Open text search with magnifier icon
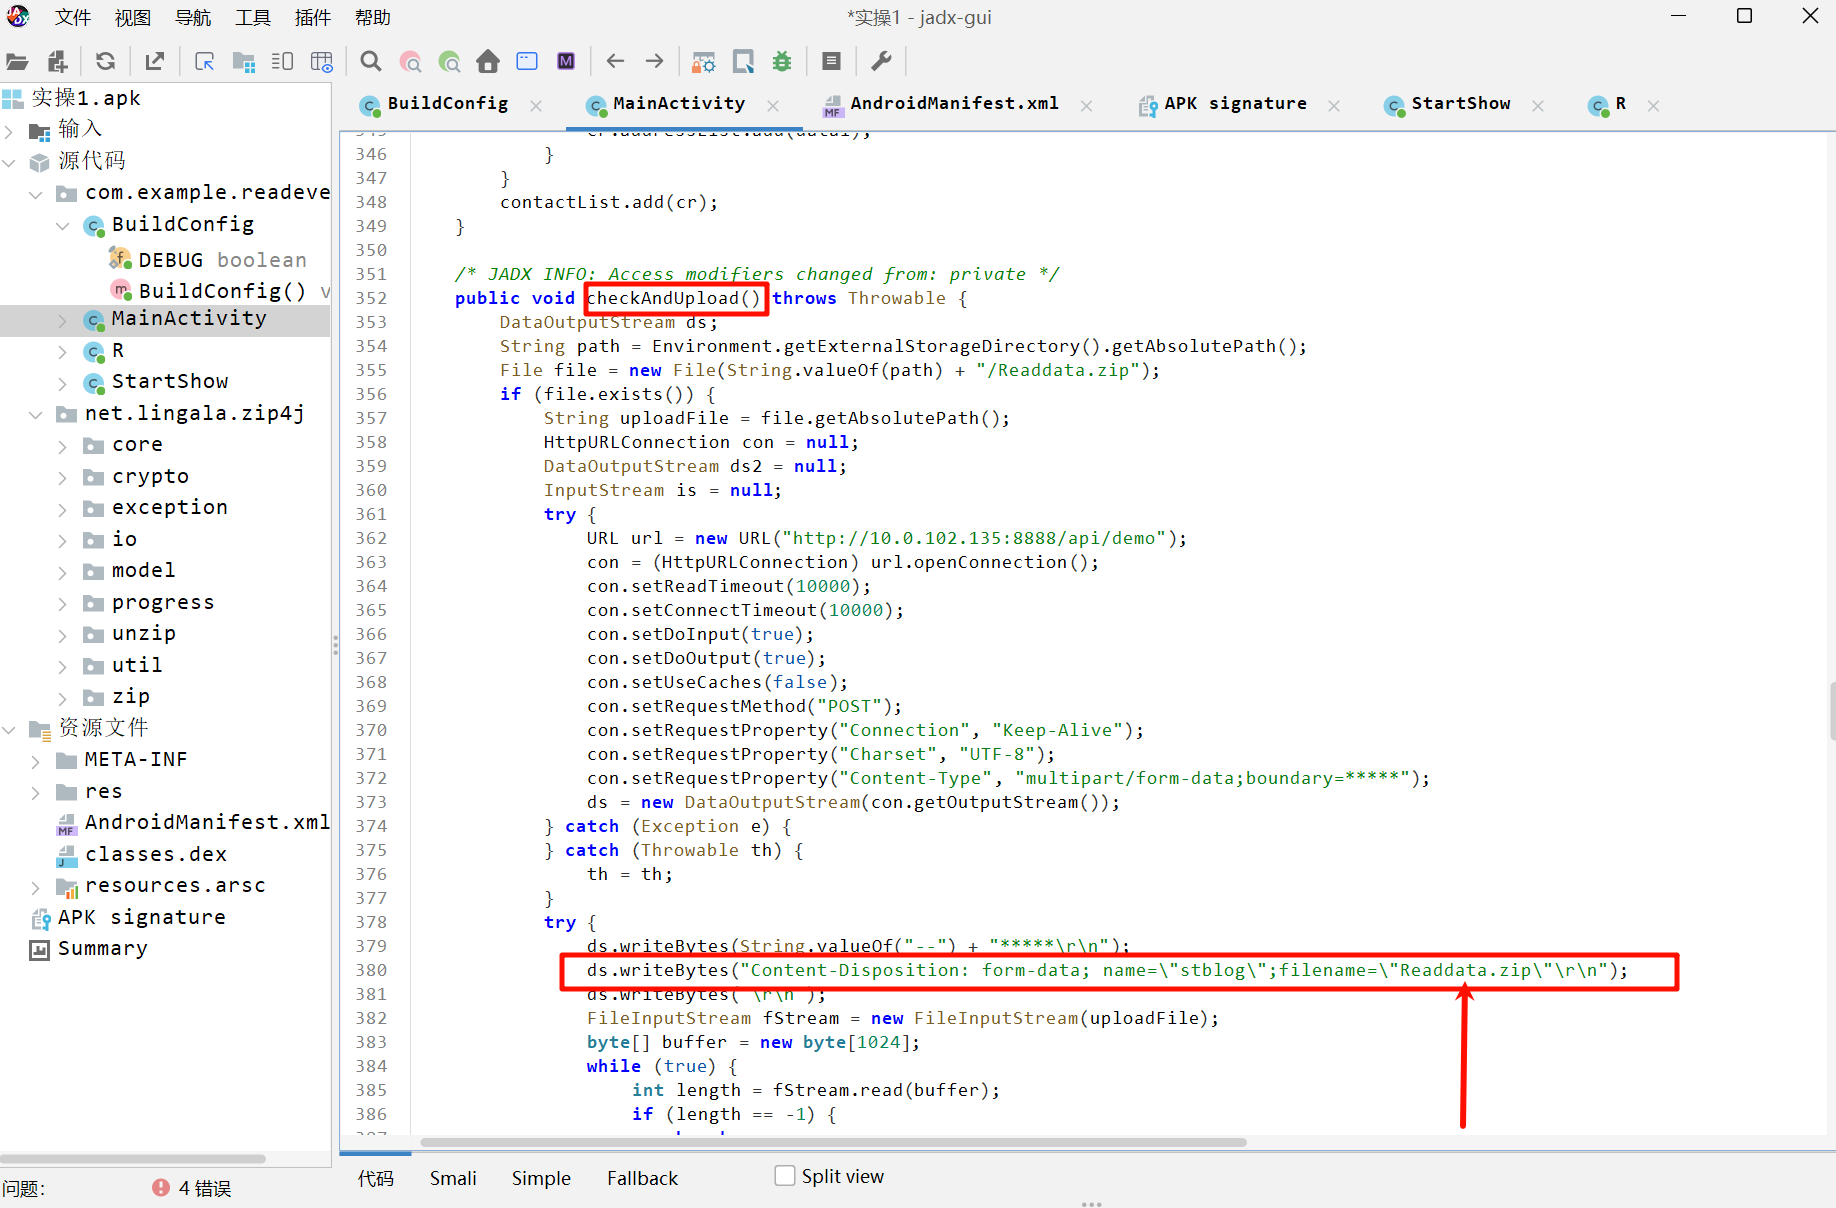The width and height of the screenshot is (1836, 1208). [371, 62]
